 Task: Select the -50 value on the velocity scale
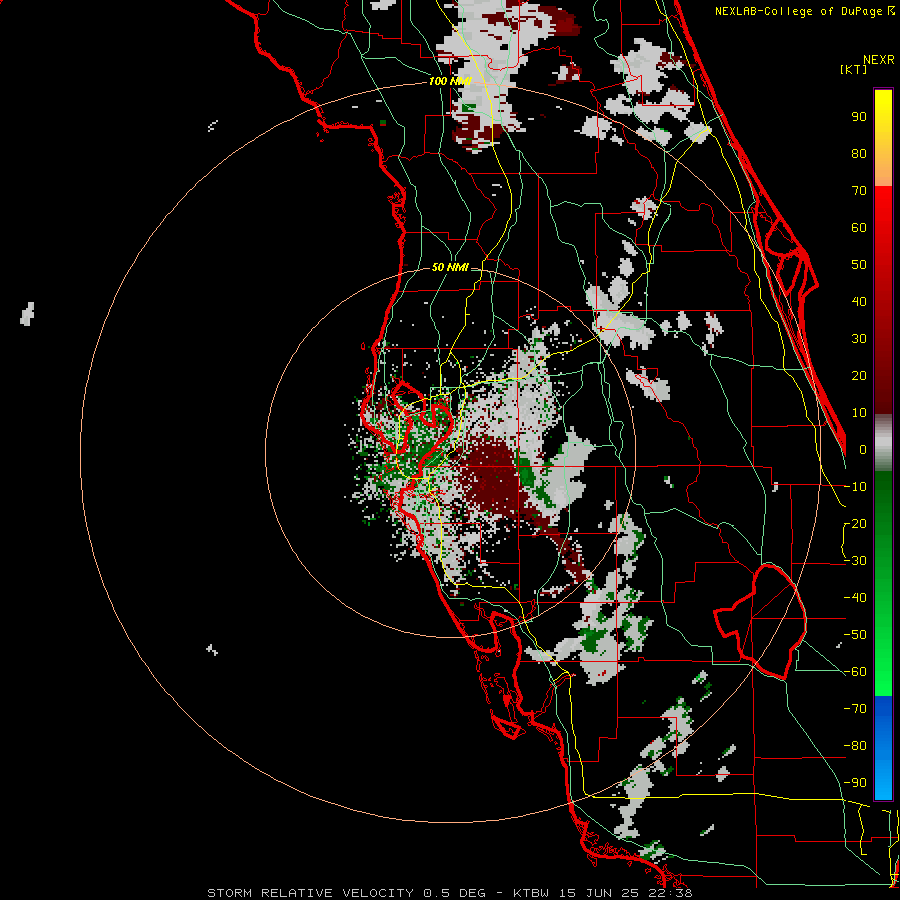(x=856, y=635)
